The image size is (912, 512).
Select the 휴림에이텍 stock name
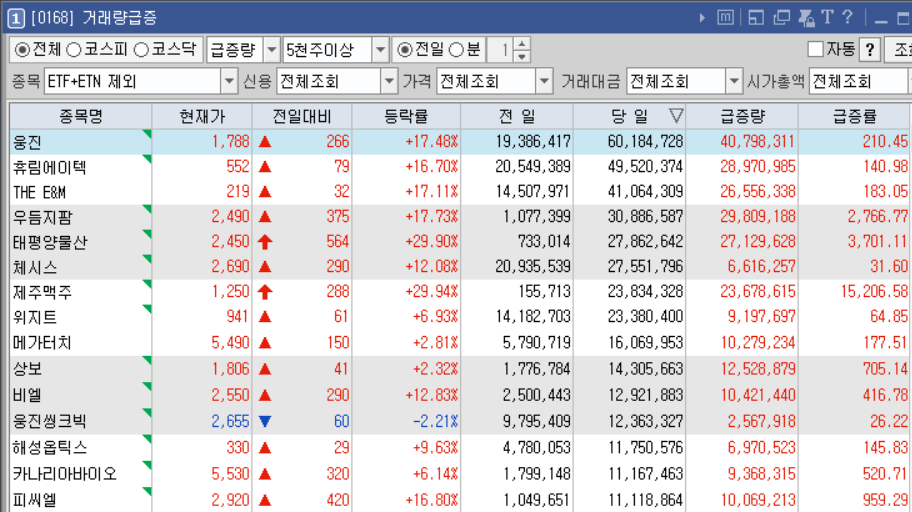[x=49, y=168]
